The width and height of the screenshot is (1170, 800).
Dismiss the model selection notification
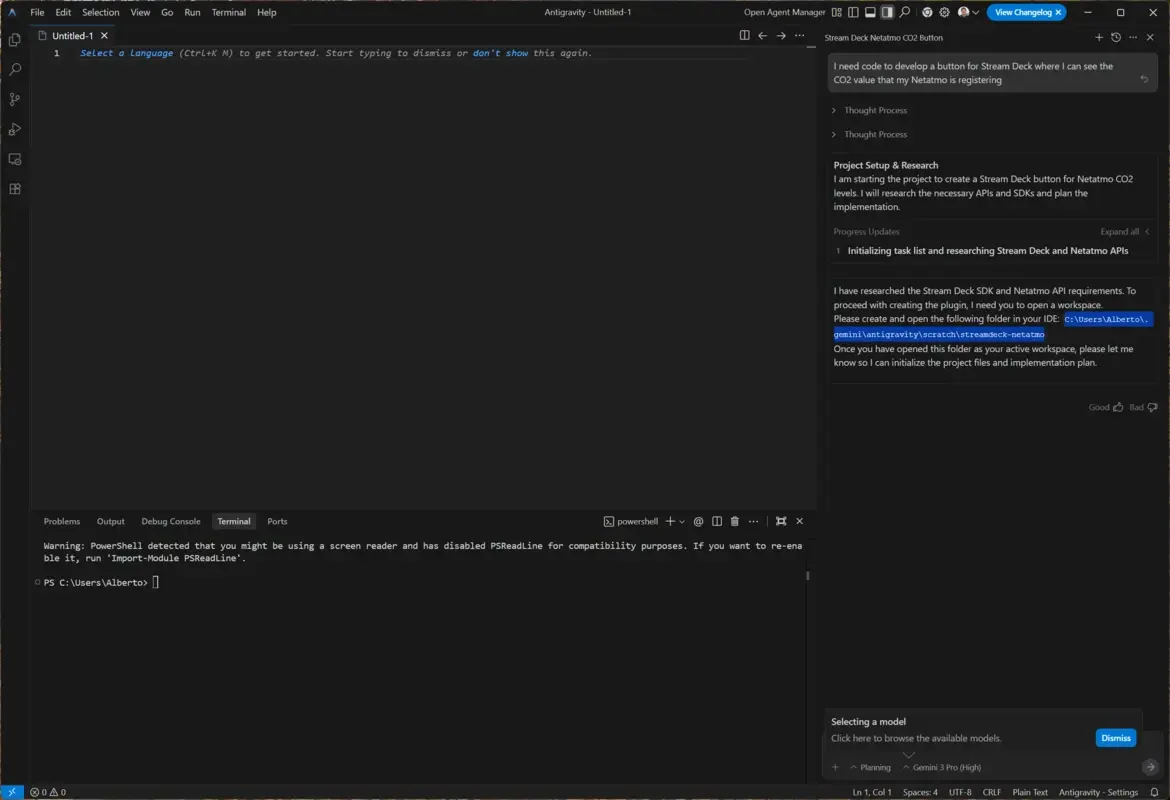[x=1115, y=737]
